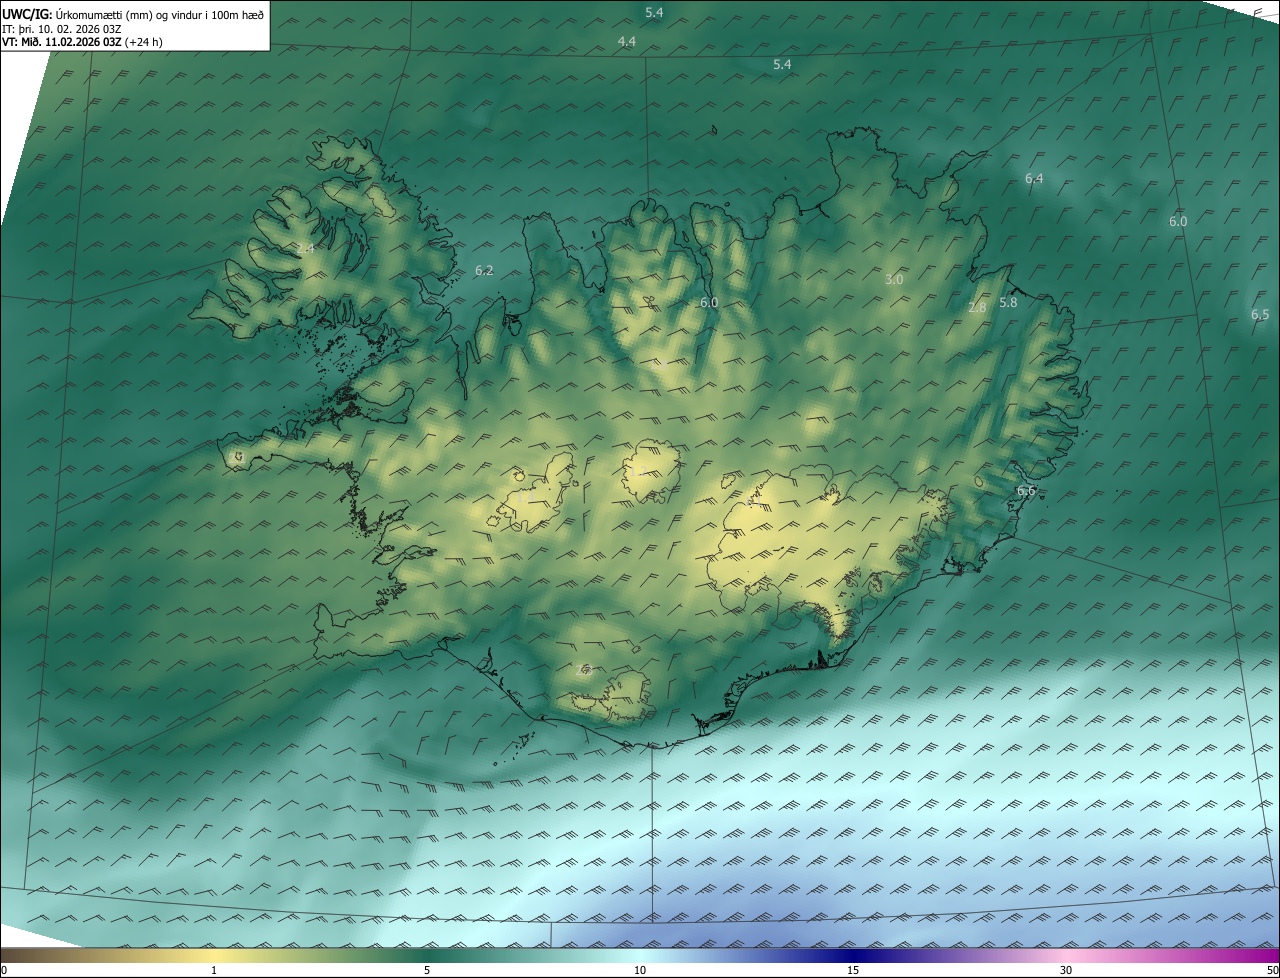Screen dimensions: 1280x978
Task: Click the "IT: þri. 10. 02. 2026 03Z" line
Action: click(x=62, y=28)
